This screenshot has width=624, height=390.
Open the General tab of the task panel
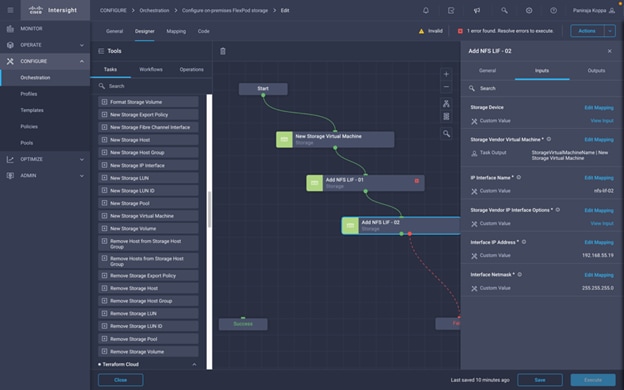point(487,70)
